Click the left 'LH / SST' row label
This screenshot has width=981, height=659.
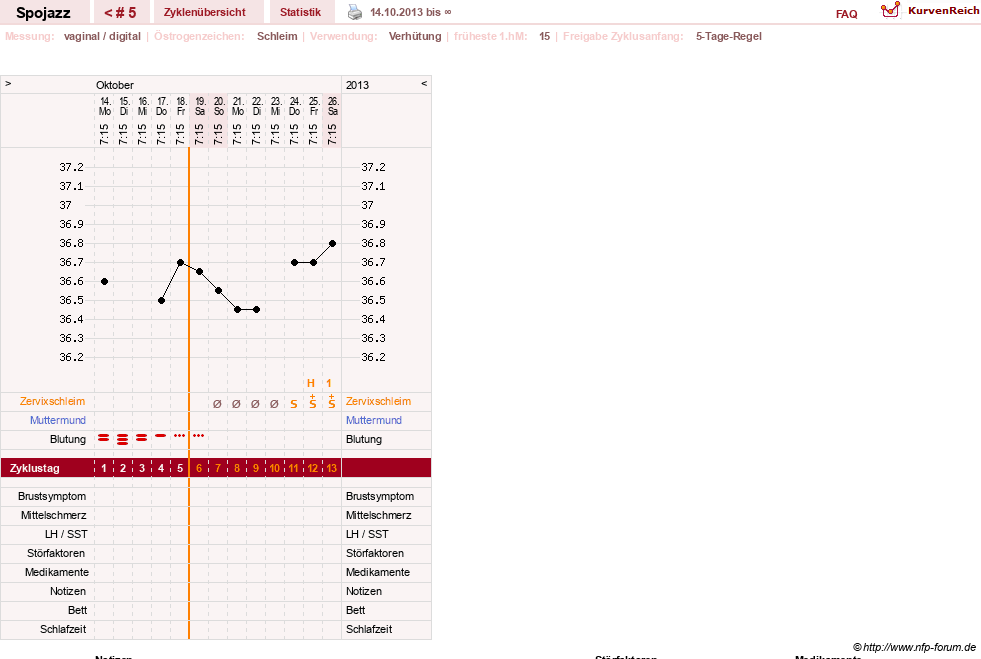[66, 534]
